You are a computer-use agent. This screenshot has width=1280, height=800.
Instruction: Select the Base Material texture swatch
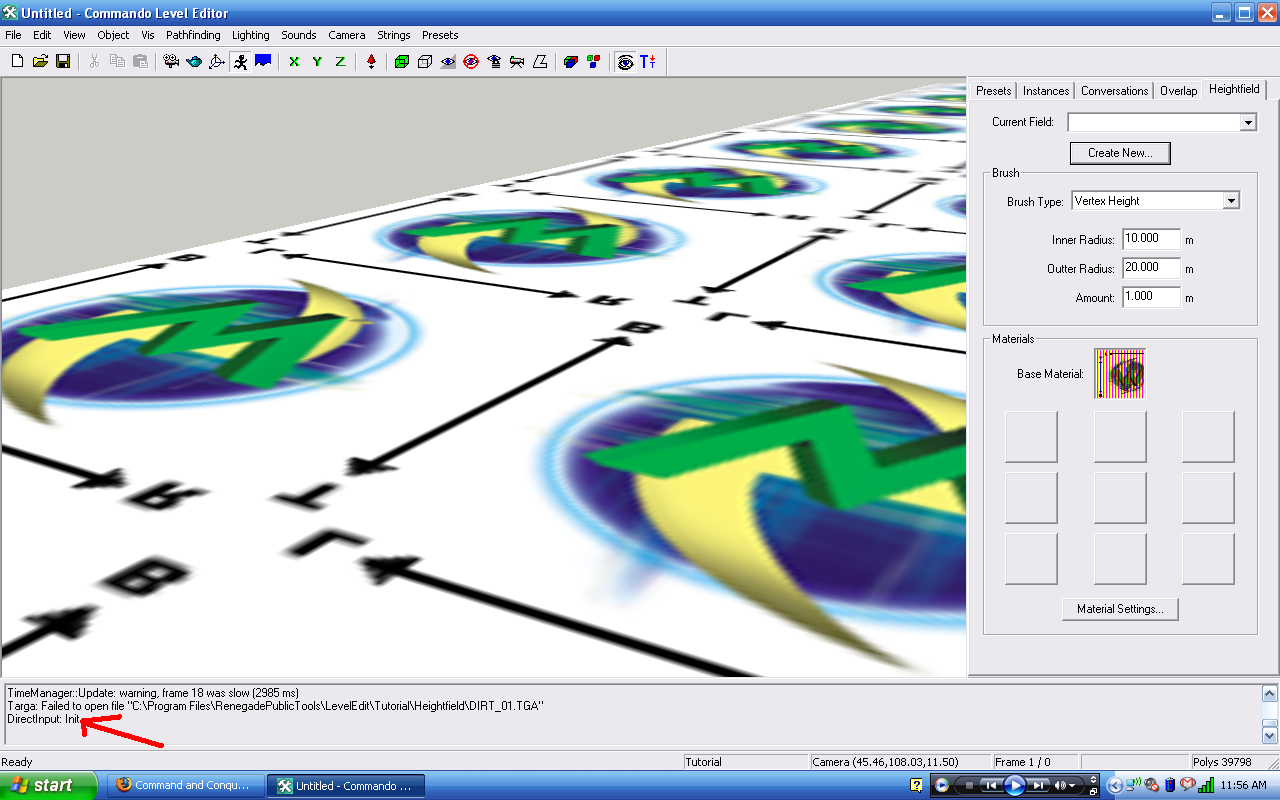coord(1119,374)
